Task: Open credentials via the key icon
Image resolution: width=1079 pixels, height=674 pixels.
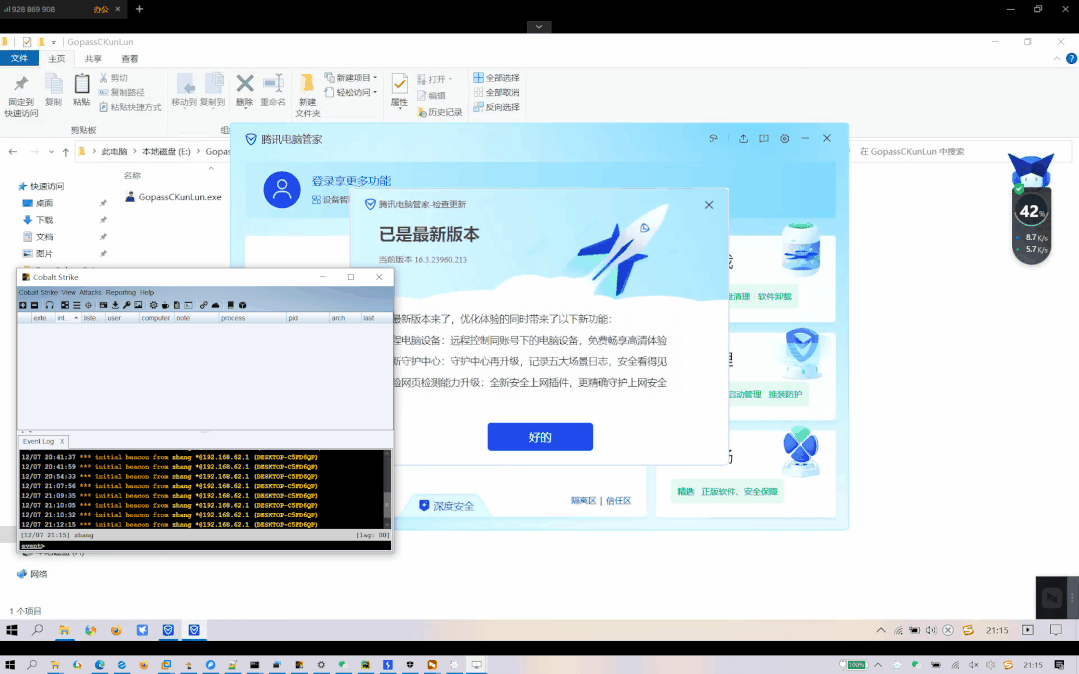Action: pyautogui.click(x=127, y=305)
